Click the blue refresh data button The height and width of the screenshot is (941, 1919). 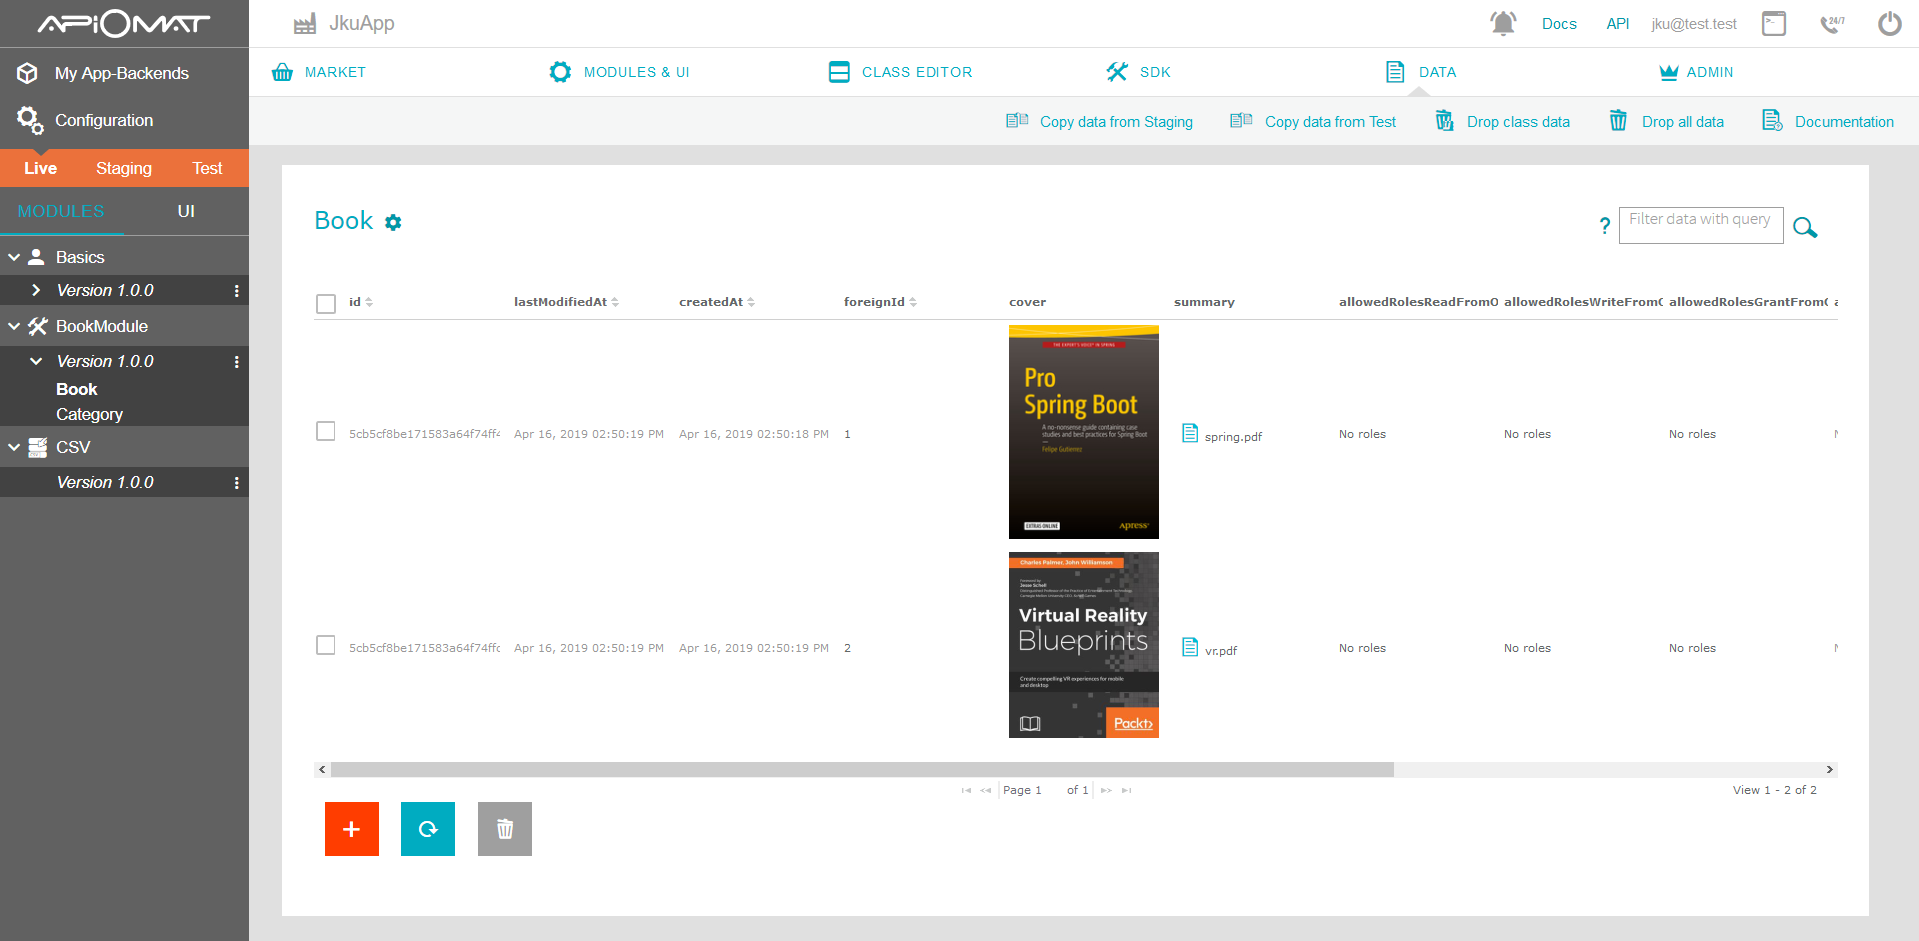[428, 829]
